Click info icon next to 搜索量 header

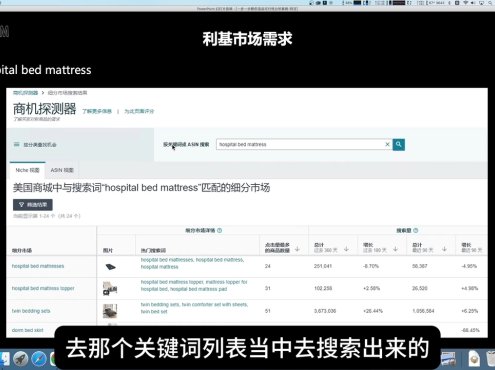416,230
